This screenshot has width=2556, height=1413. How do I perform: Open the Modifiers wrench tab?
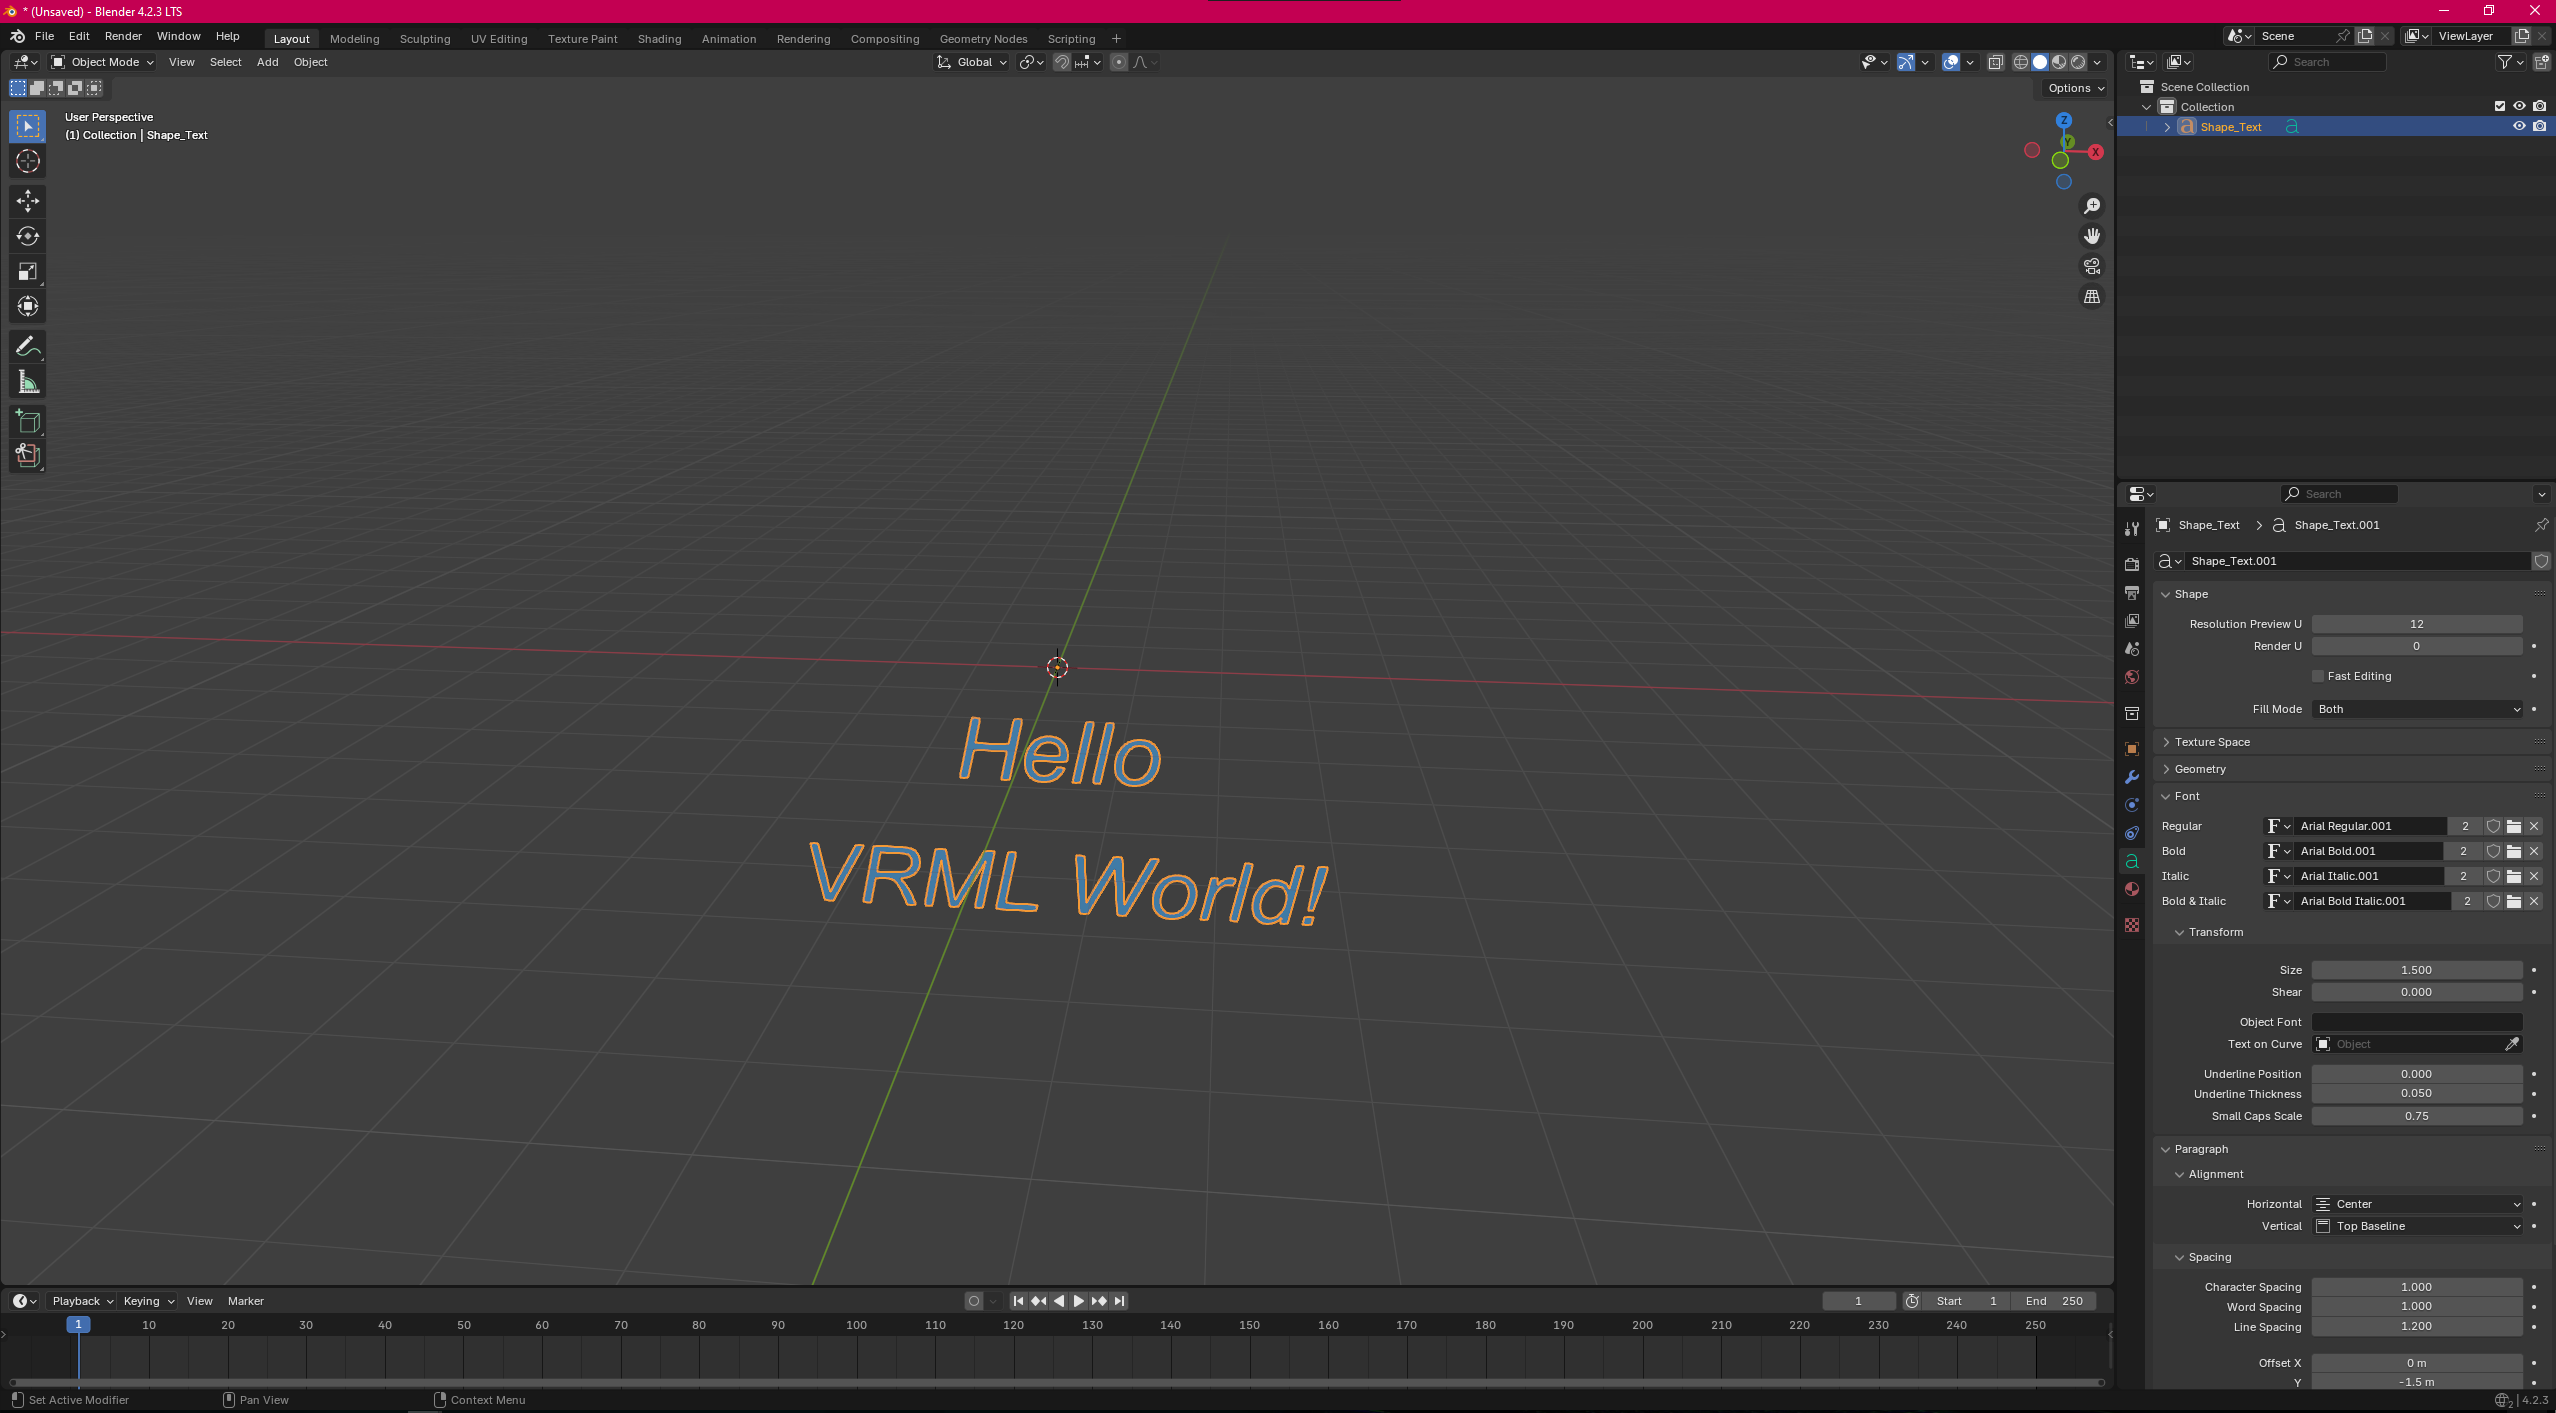(x=2131, y=777)
